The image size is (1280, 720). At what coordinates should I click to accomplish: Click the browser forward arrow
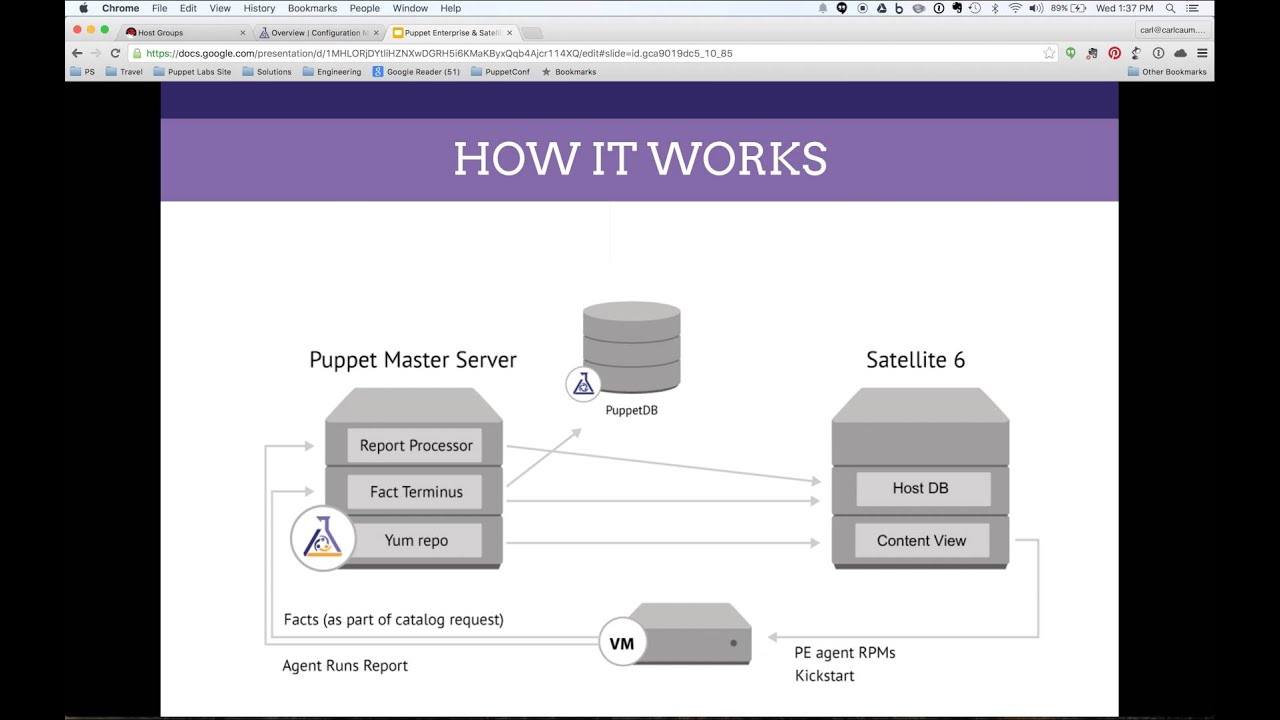(x=96, y=53)
